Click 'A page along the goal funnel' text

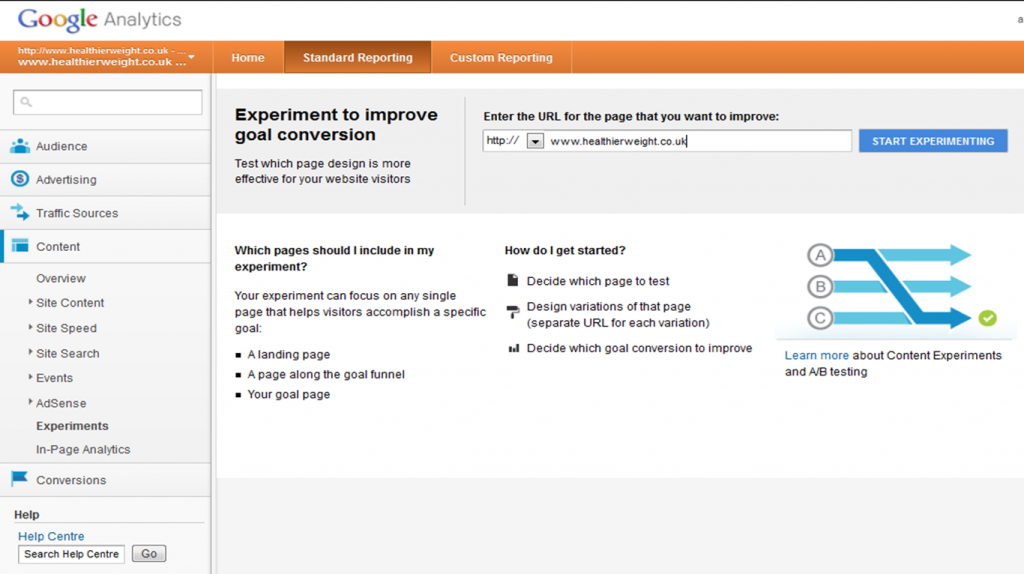click(x=326, y=374)
